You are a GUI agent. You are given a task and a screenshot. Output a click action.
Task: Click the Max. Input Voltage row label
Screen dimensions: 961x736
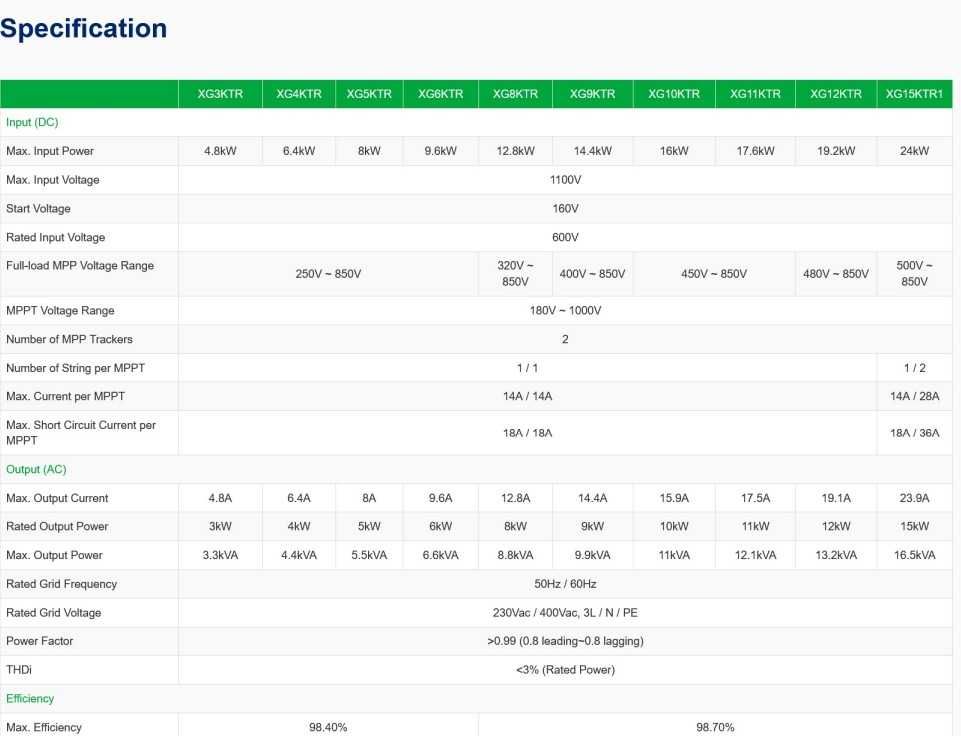pyautogui.click(x=53, y=180)
